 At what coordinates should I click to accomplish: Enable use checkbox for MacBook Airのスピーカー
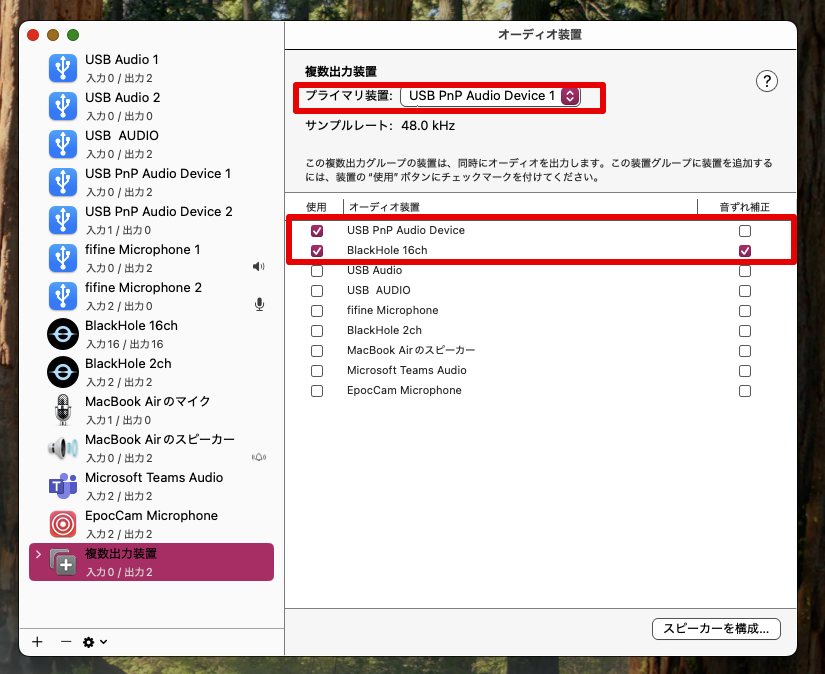(x=317, y=351)
